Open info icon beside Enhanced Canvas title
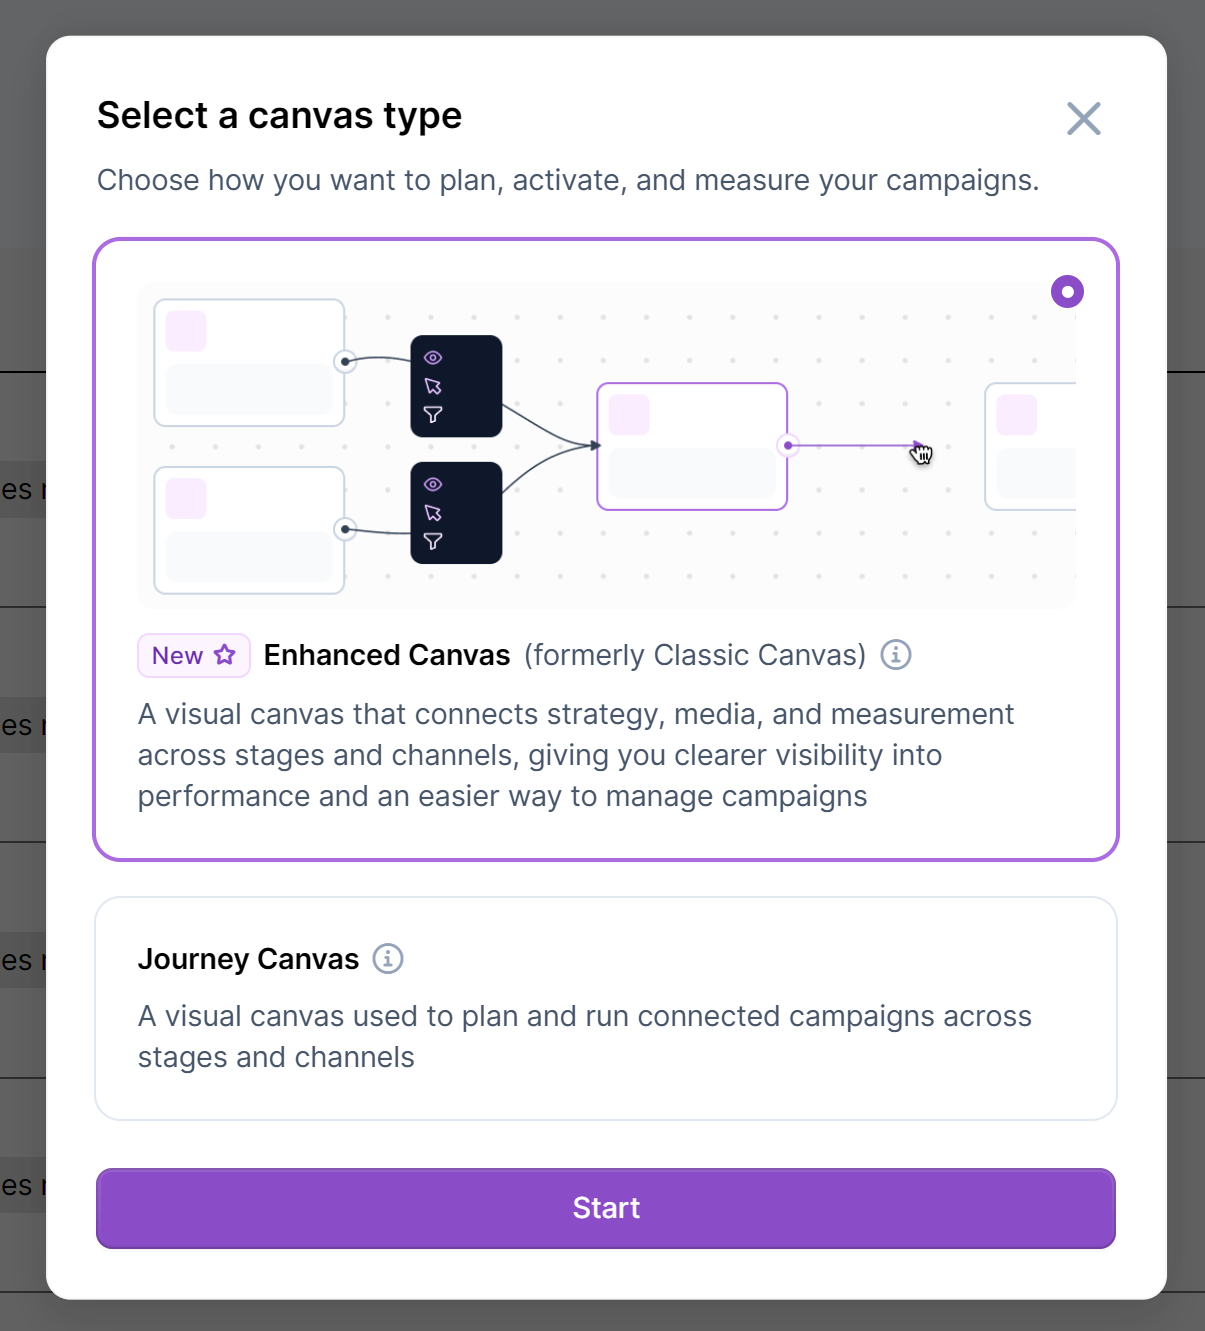Viewport: 1205px width, 1331px height. [895, 655]
